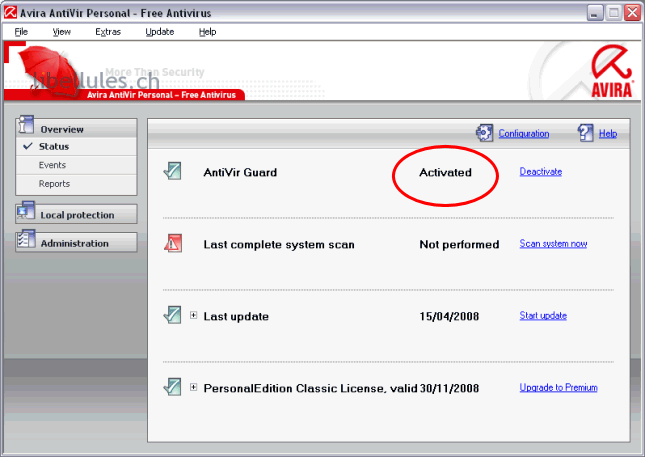Click the AntiVir Guard label
Image resolution: width=645 pixels, height=457 pixels.
[x=240, y=172]
